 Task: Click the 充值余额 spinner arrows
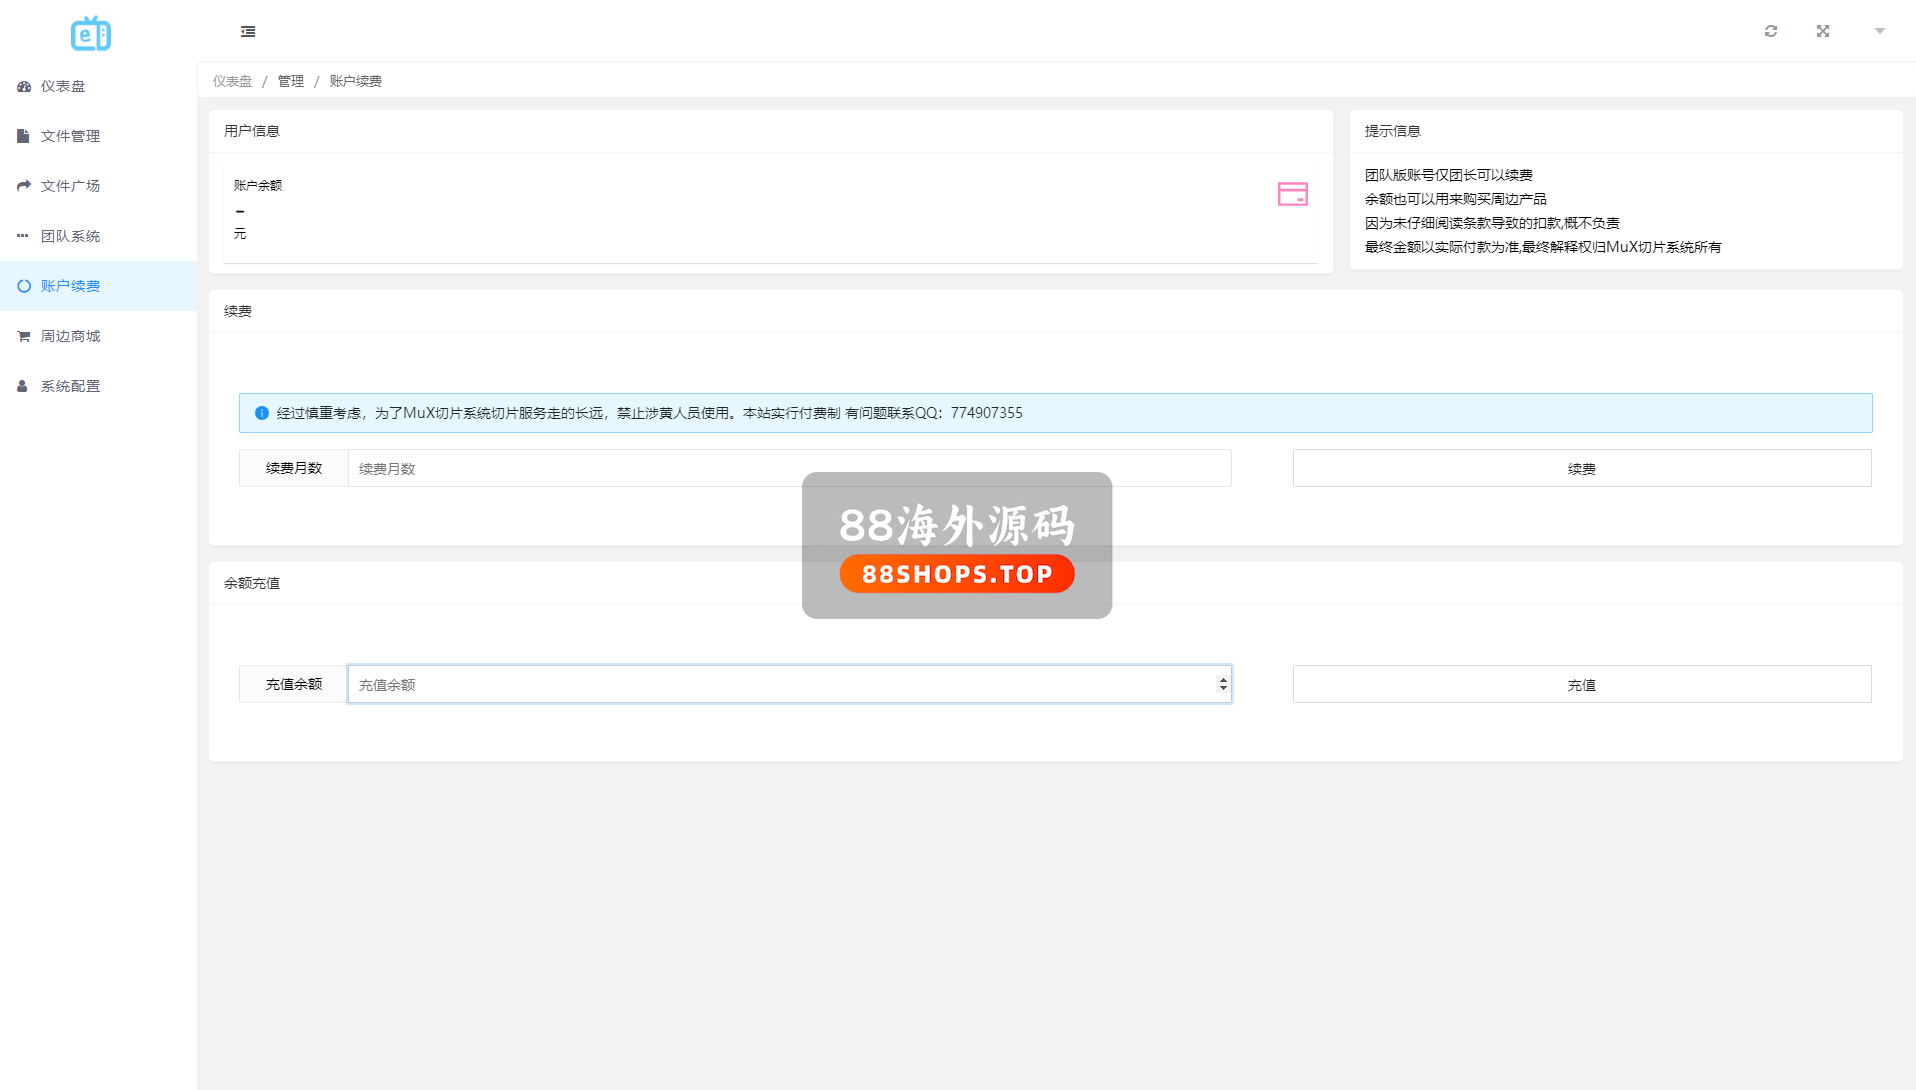(1222, 684)
